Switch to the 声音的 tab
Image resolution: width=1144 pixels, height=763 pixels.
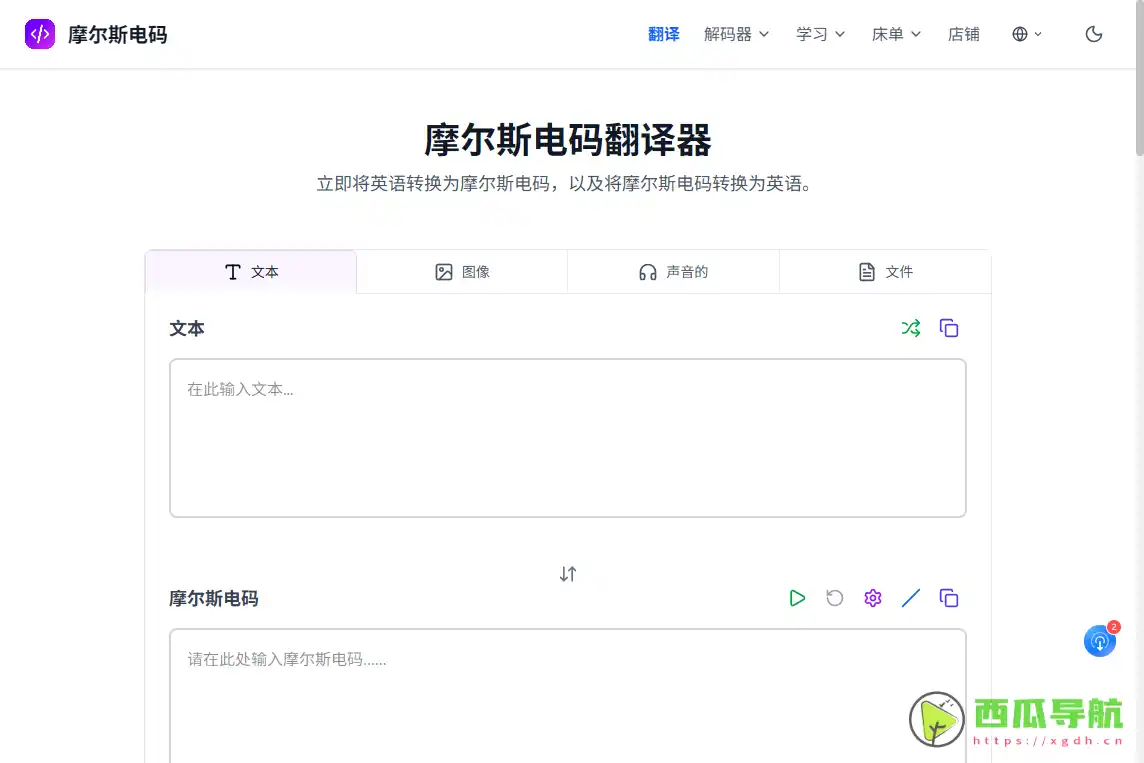[673, 272]
